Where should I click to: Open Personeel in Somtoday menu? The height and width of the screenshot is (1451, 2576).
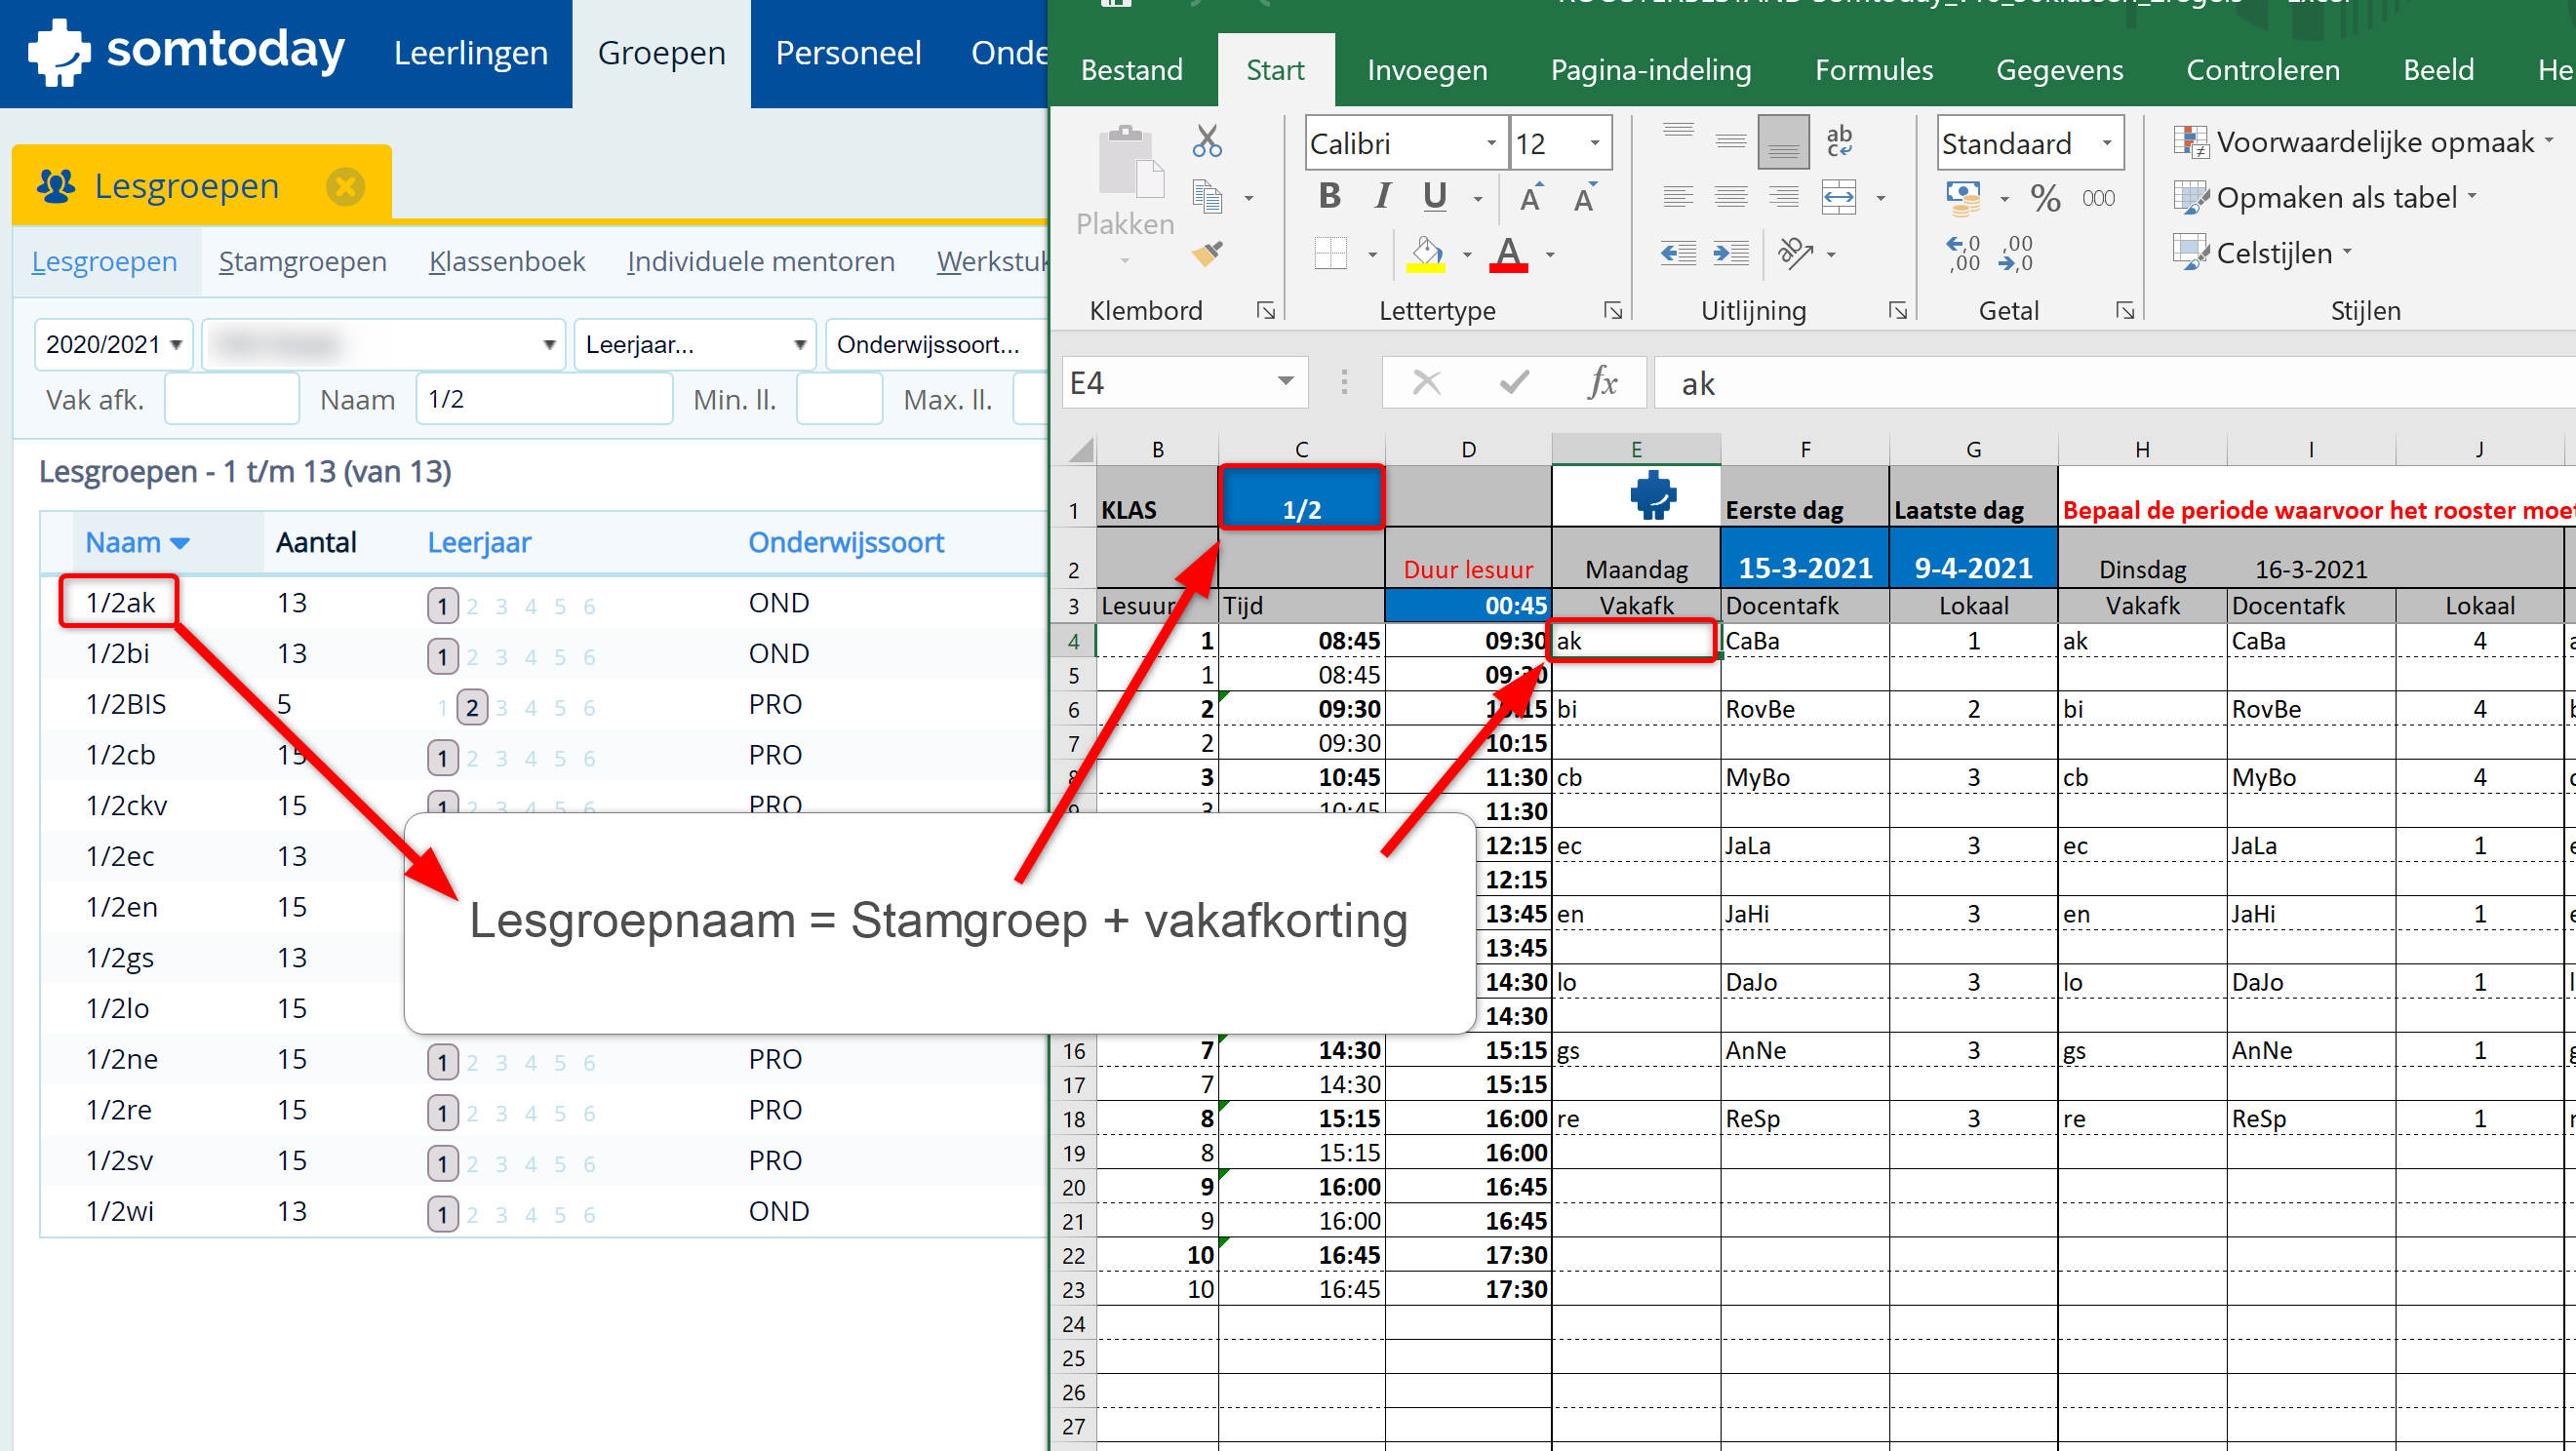848,53
